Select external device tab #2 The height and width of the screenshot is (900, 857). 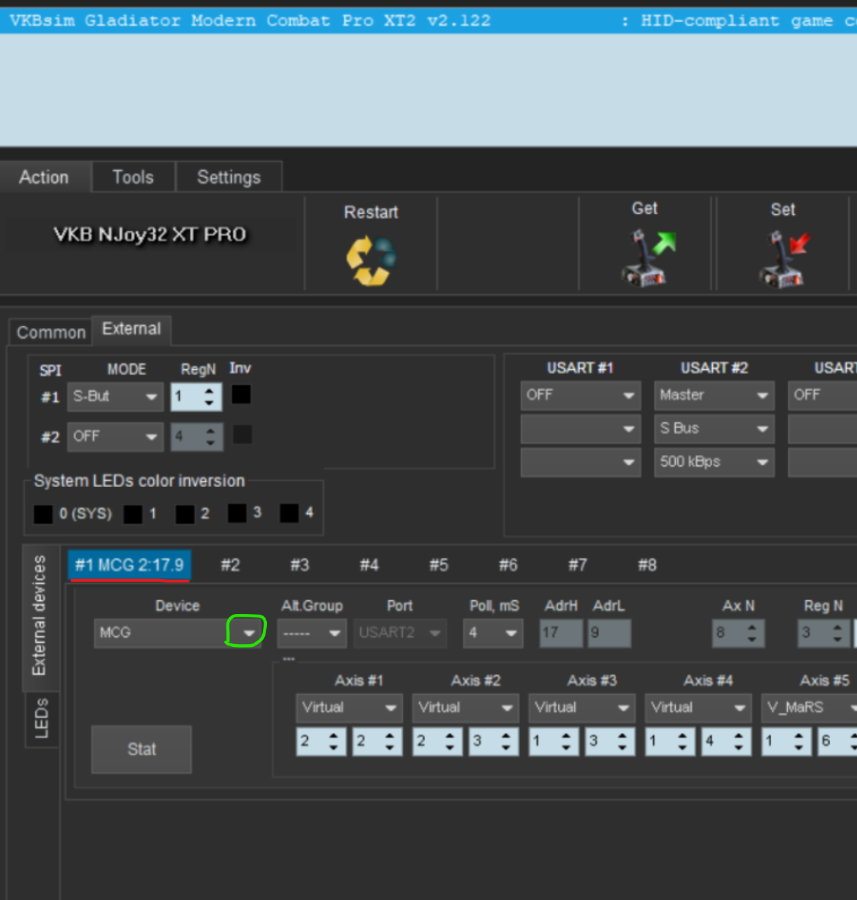click(230, 565)
